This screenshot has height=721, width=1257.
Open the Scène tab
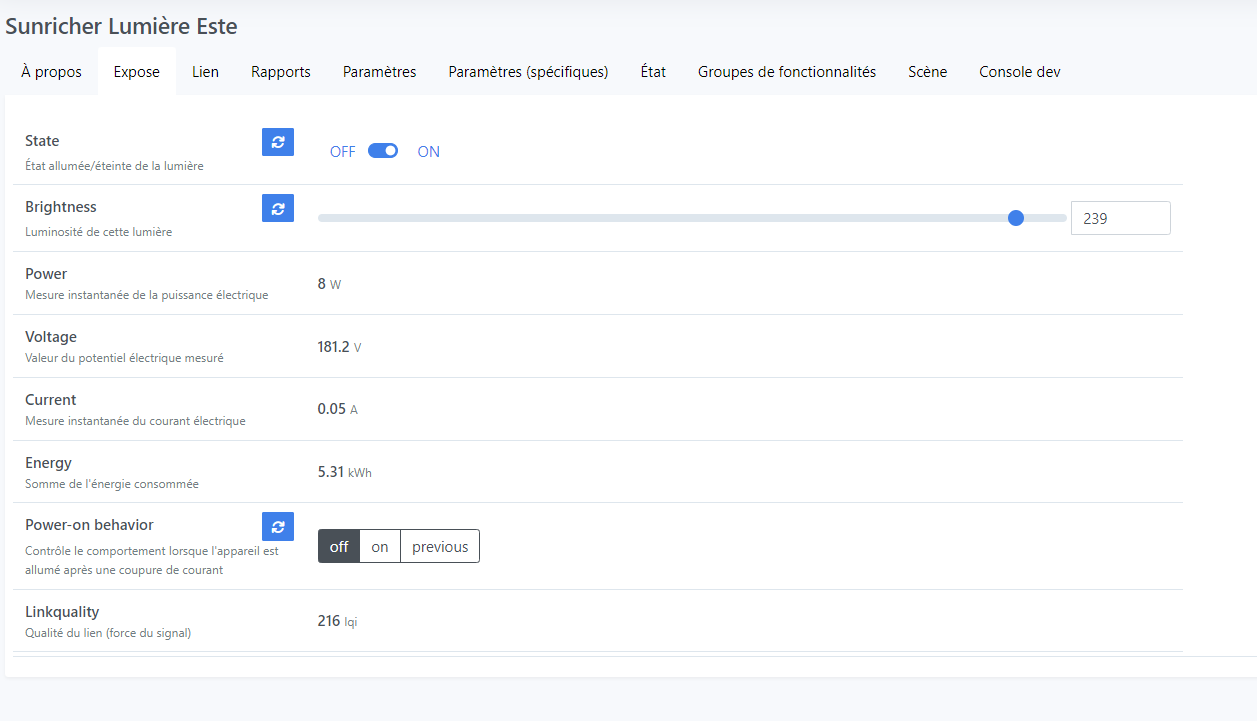928,72
